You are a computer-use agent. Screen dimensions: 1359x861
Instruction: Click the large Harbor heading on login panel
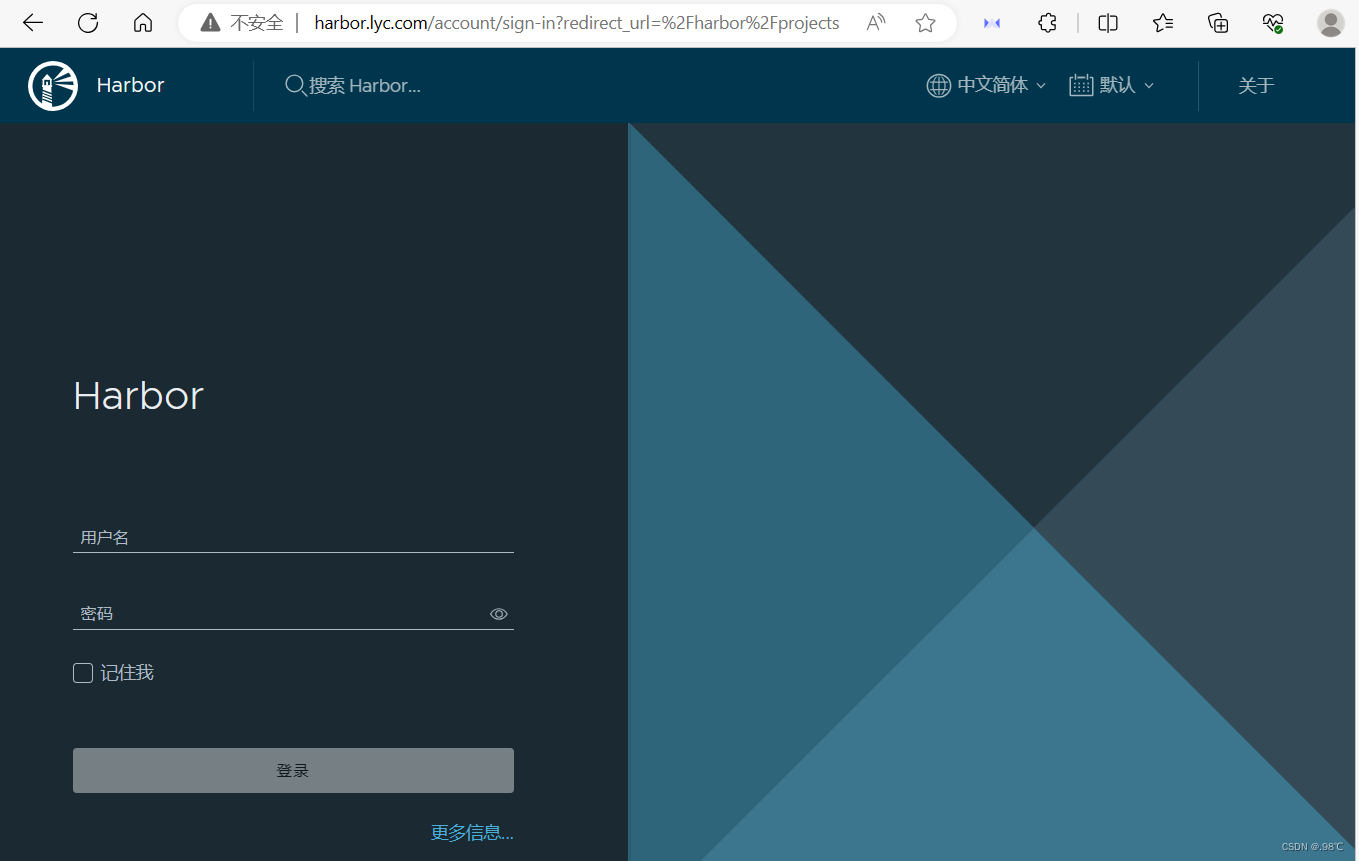point(138,396)
